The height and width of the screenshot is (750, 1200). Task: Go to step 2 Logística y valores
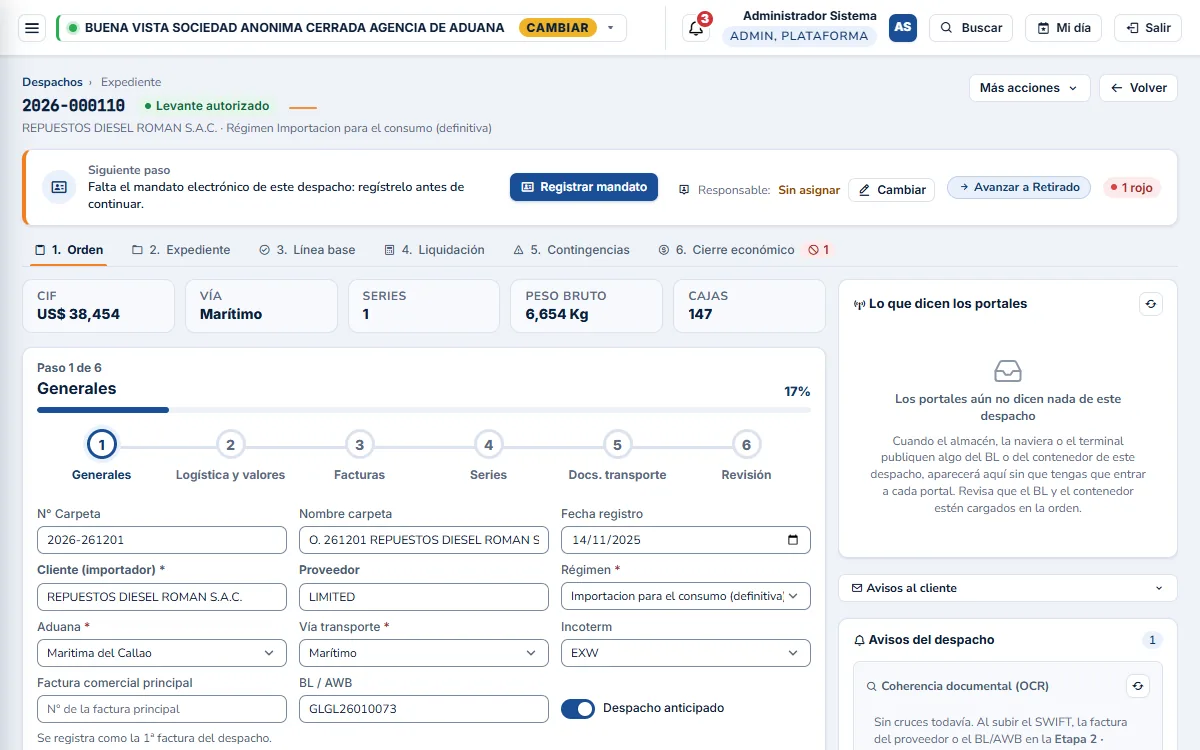[230, 456]
